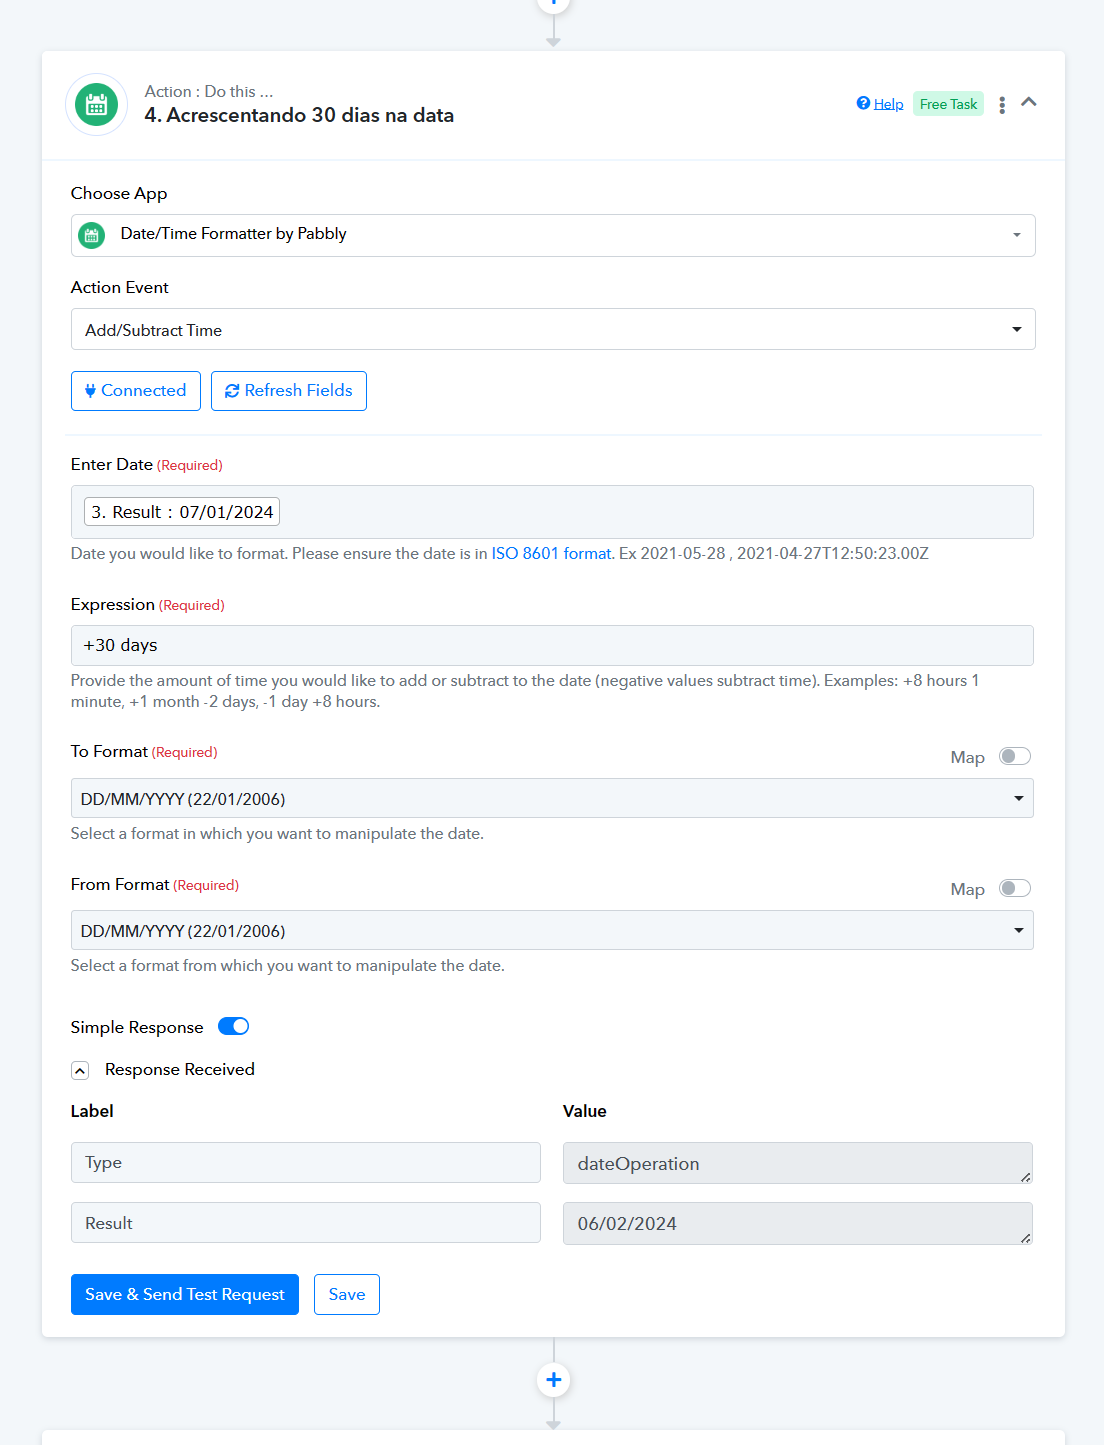Open the Choose App dropdown
Screen dimensions: 1104x1445
553,235
